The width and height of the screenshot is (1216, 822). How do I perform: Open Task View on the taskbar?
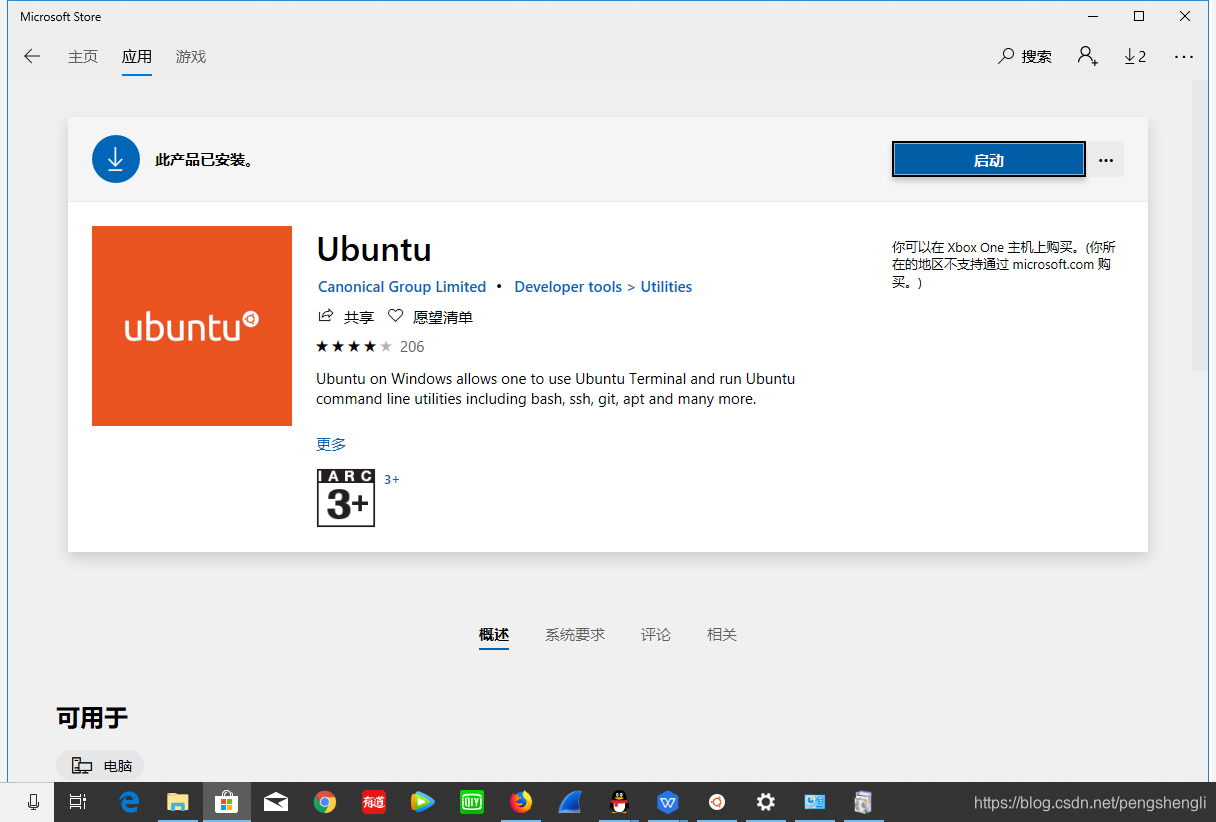pos(78,802)
